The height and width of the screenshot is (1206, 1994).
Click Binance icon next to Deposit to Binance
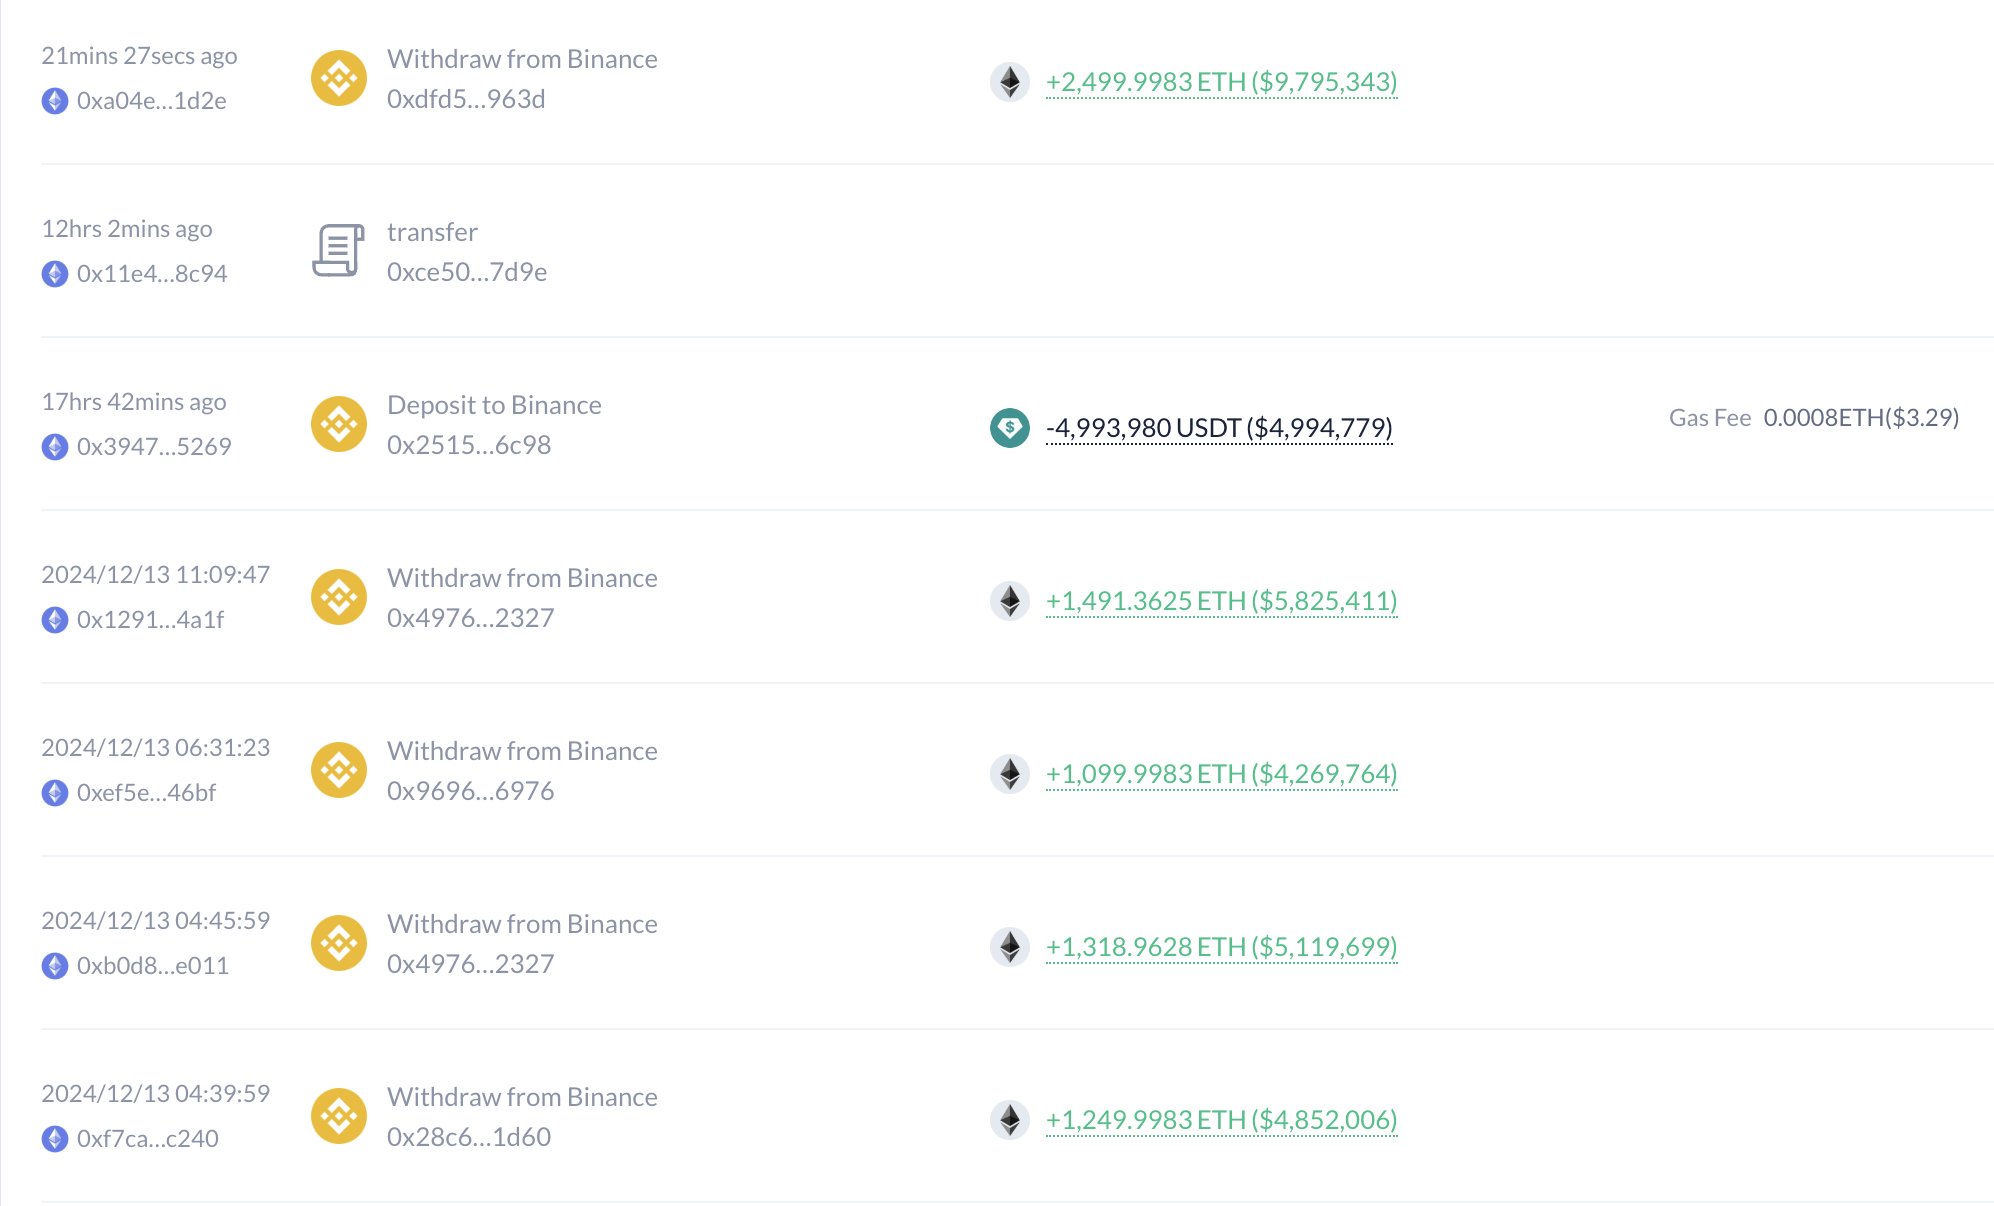(x=339, y=424)
